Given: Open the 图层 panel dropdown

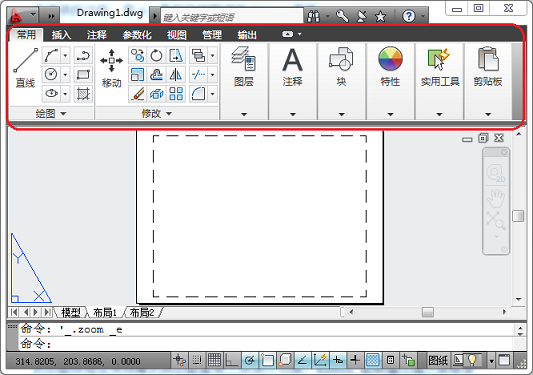Looking at the screenshot, I should pyautogui.click(x=244, y=114).
